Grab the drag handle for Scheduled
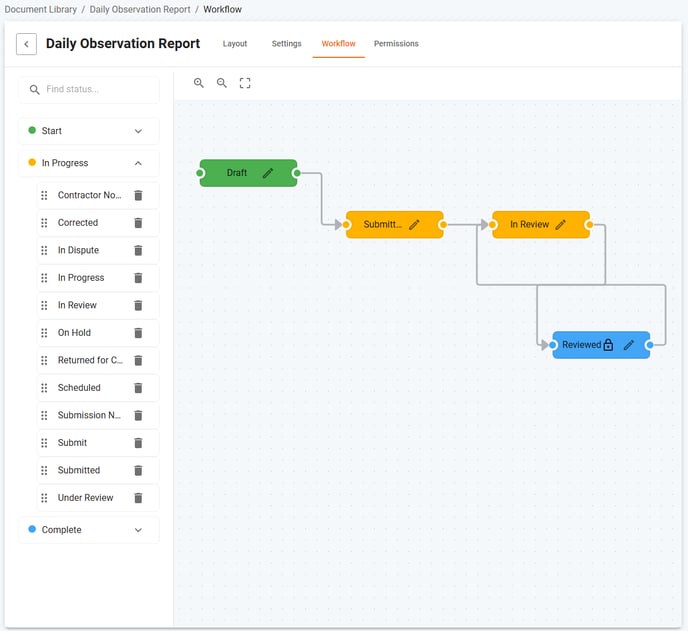This screenshot has width=688, height=631. click(x=44, y=388)
